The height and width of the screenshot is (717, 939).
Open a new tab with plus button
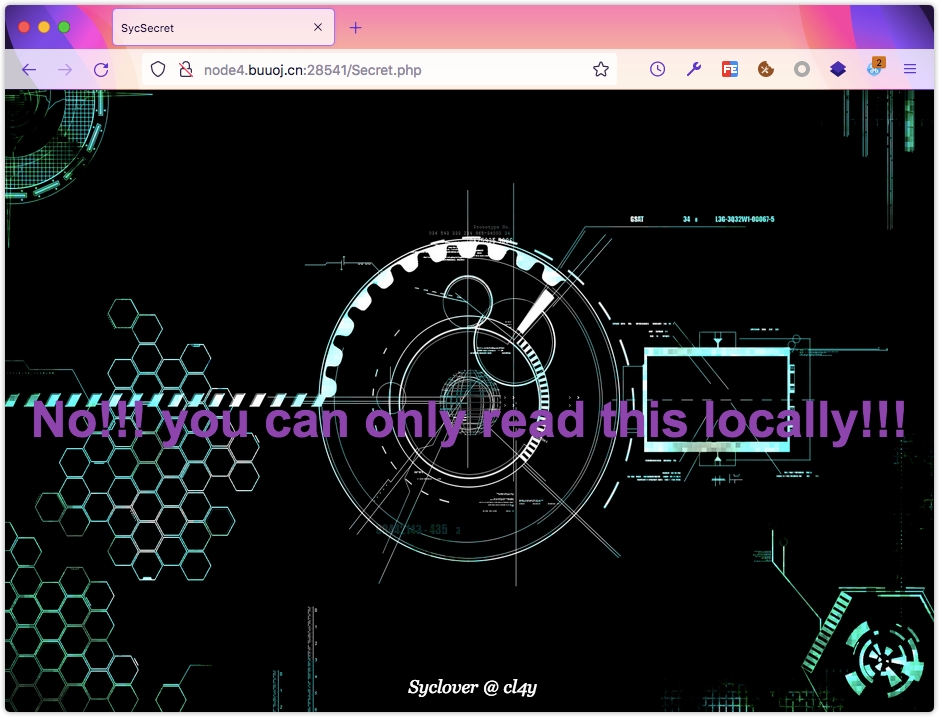click(x=356, y=28)
